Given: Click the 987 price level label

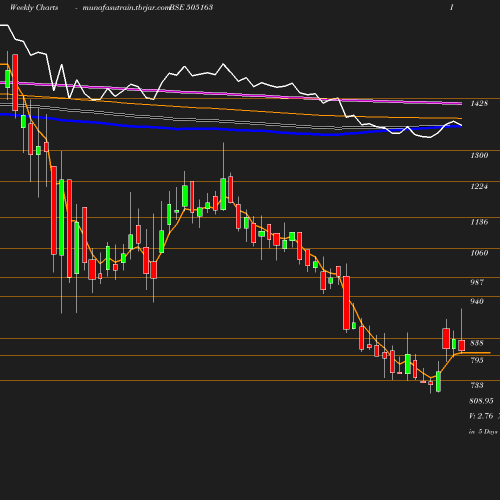Looking at the screenshot, I should click(477, 282).
